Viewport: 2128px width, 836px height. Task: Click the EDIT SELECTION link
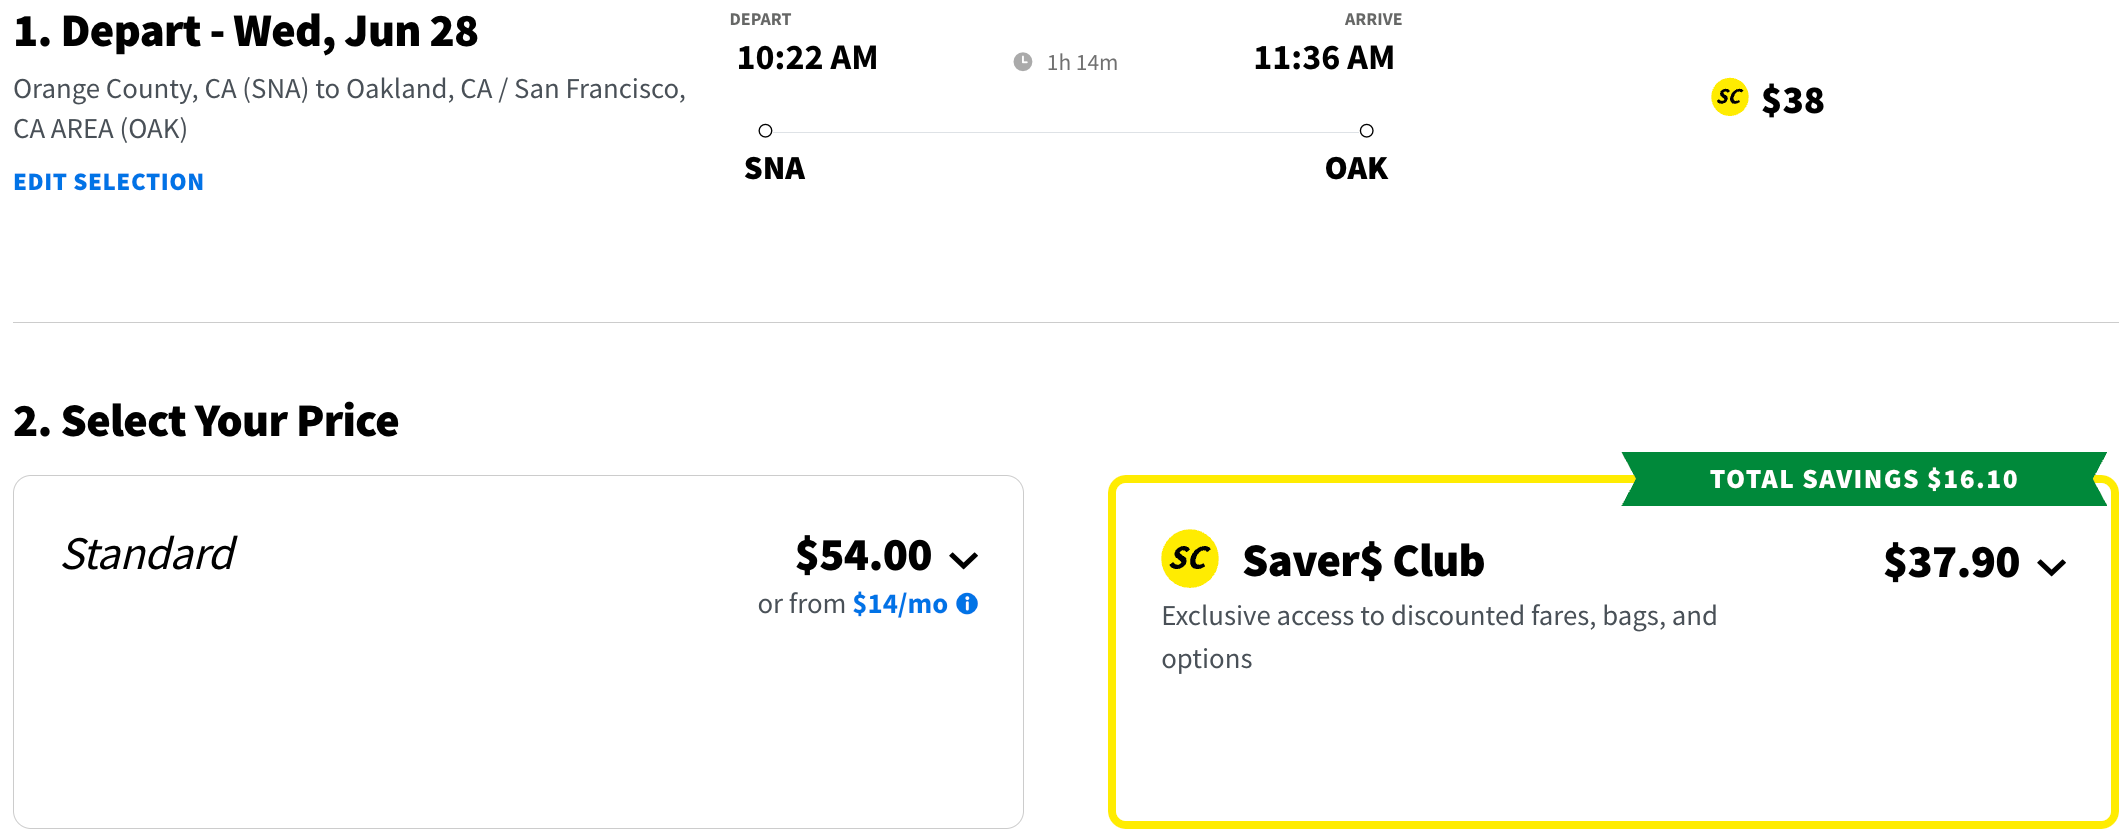[x=108, y=182]
